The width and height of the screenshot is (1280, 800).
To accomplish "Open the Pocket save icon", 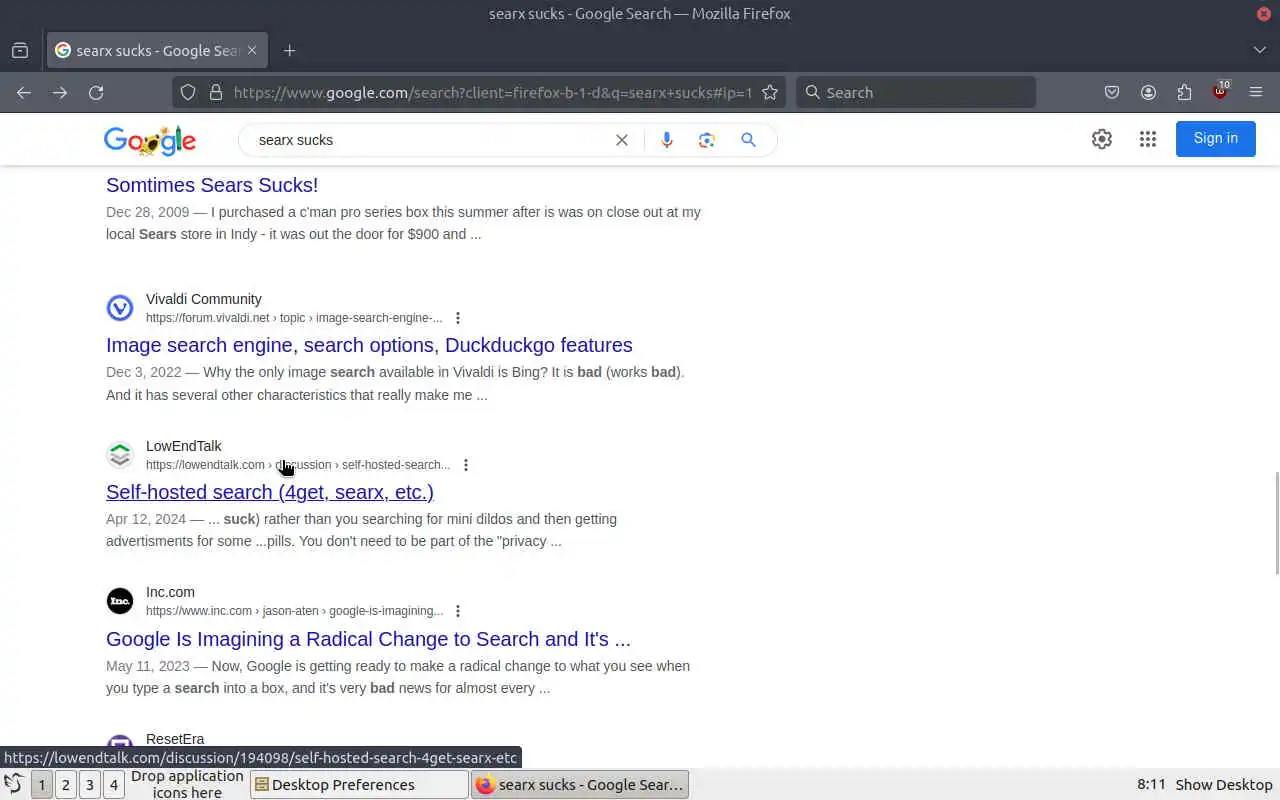I will coord(1112,92).
